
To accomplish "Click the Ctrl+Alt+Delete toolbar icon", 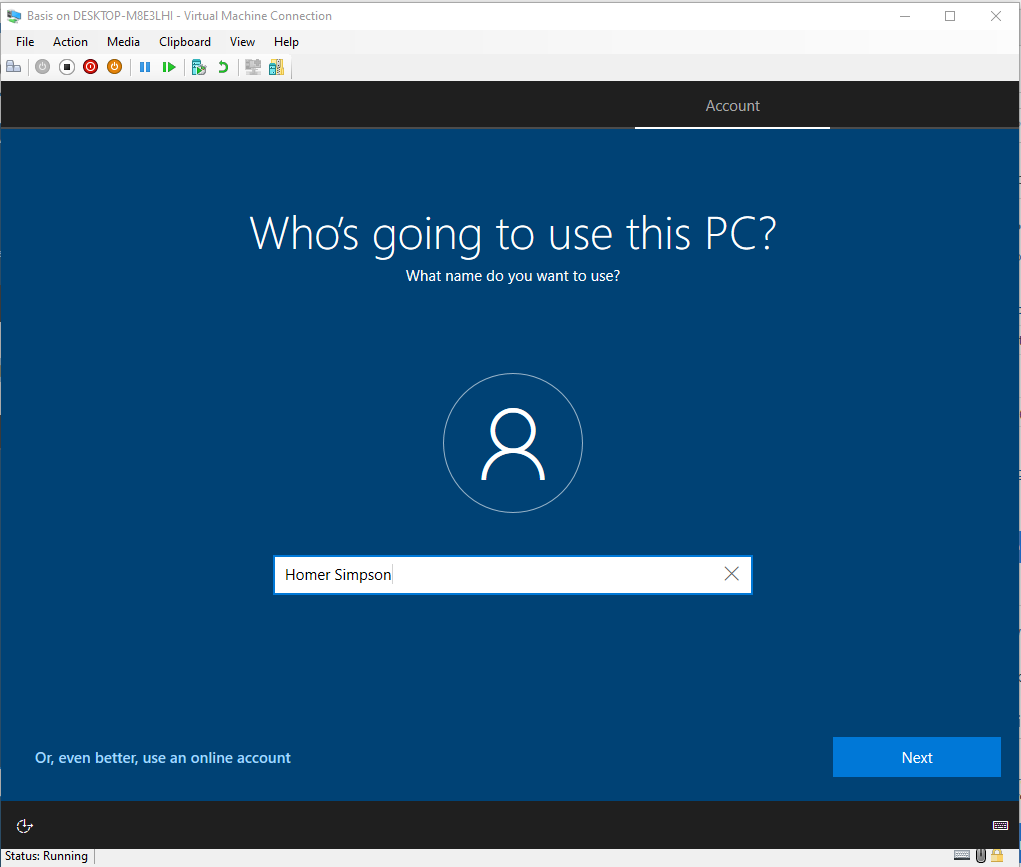I will tap(14, 66).
